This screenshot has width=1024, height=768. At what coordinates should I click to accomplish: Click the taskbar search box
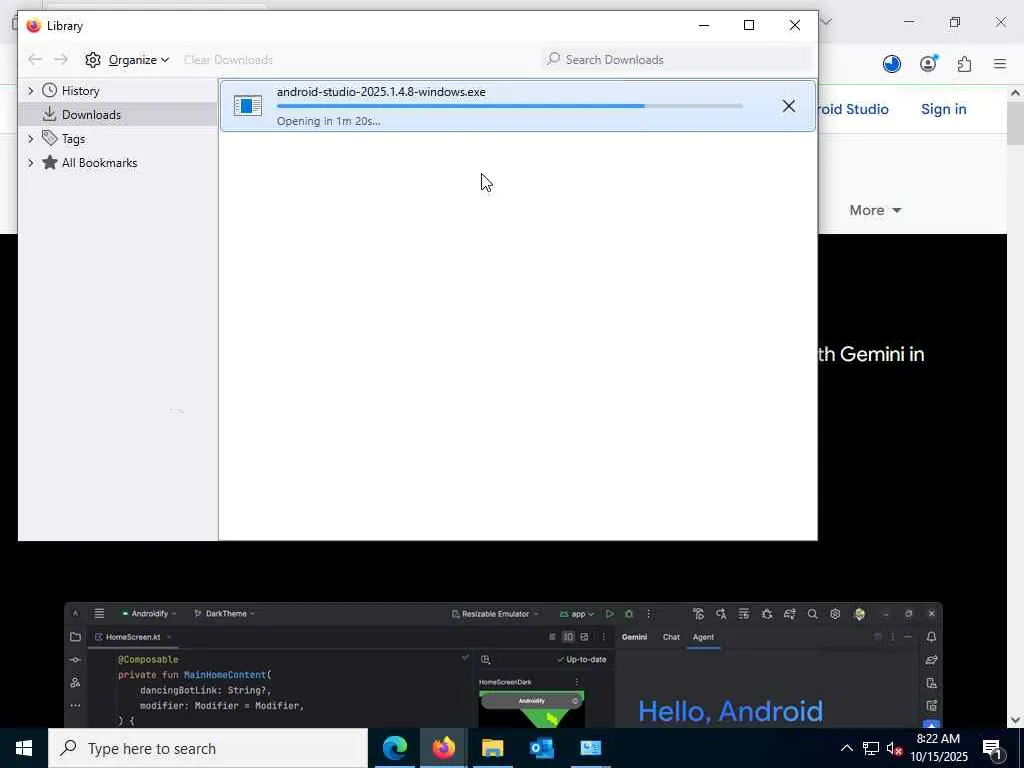pyautogui.click(x=208, y=748)
